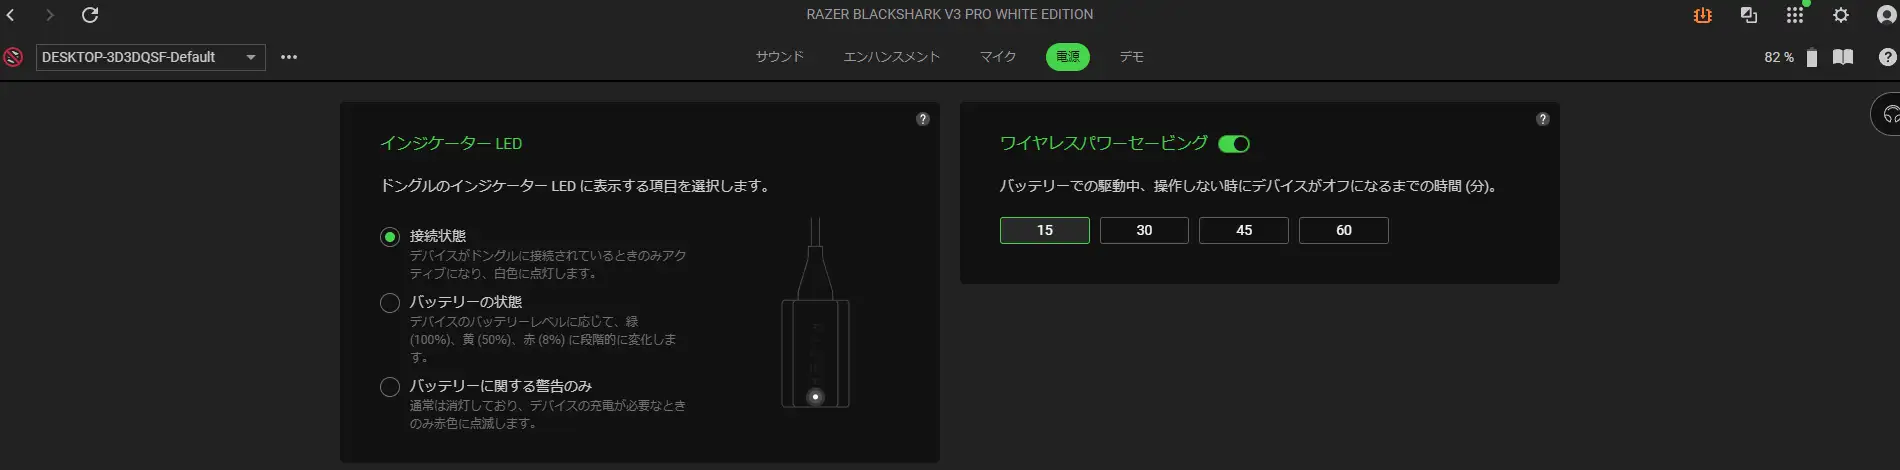This screenshot has height=470, width=1900.
Task: Click the red profile status icon
Action: (13, 57)
